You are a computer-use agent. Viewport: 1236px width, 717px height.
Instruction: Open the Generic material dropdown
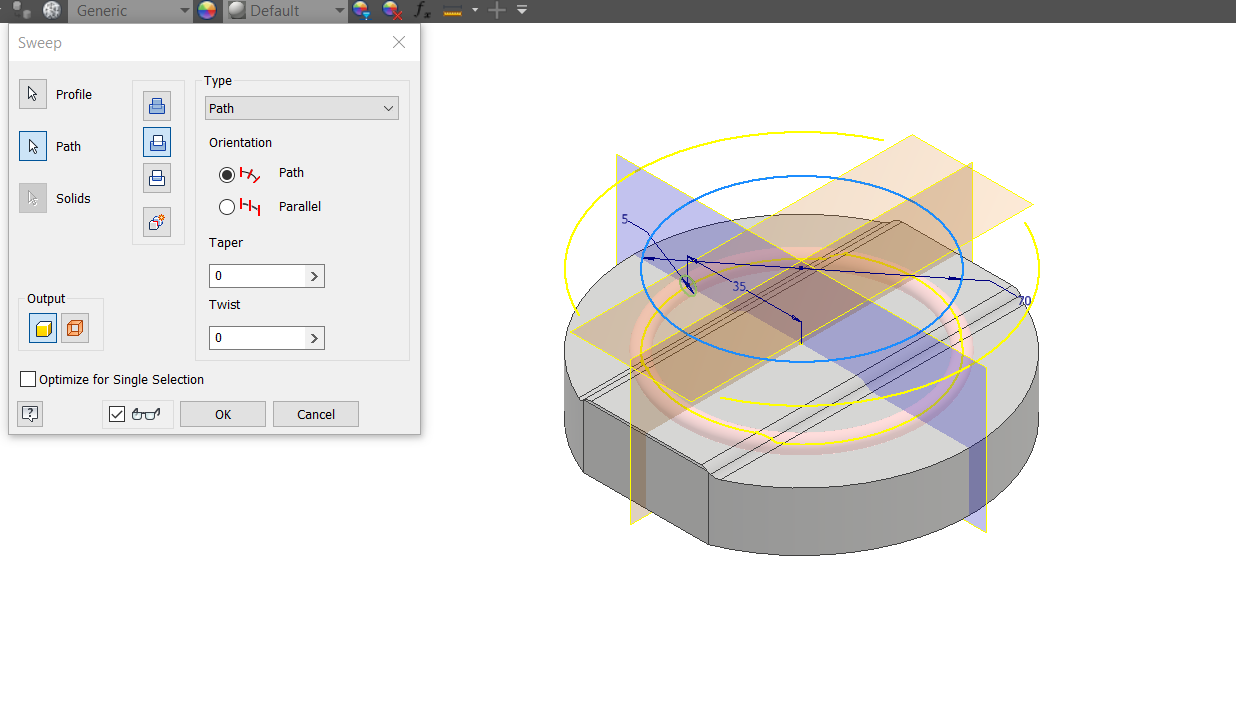[185, 11]
